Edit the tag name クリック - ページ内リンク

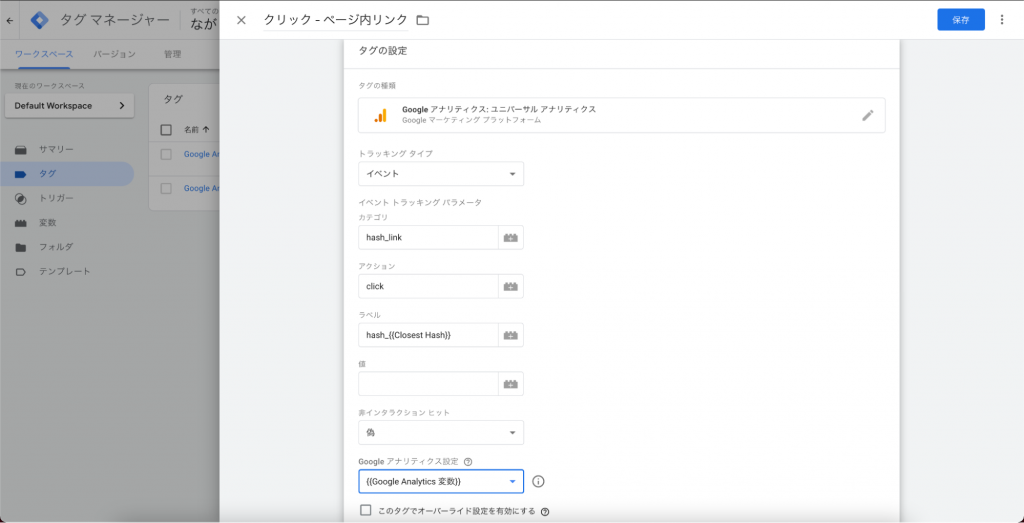336,20
